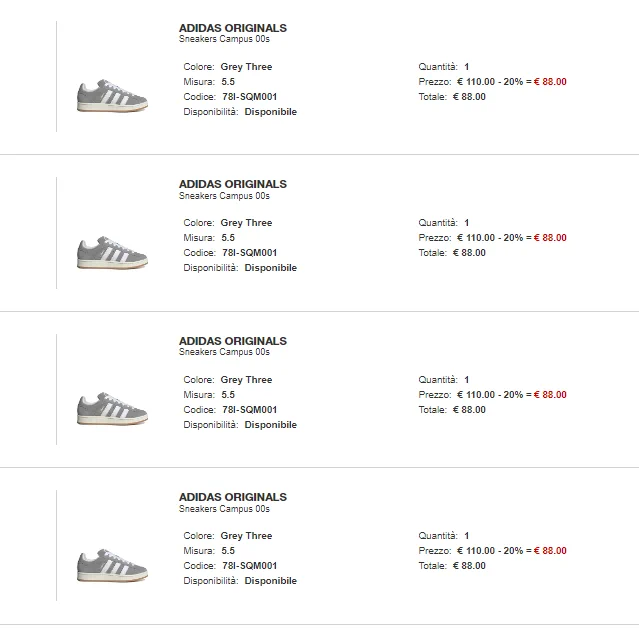The height and width of the screenshot is (631, 639).
Task: Click last item's code 78I-SQM001
Action: pos(249,566)
